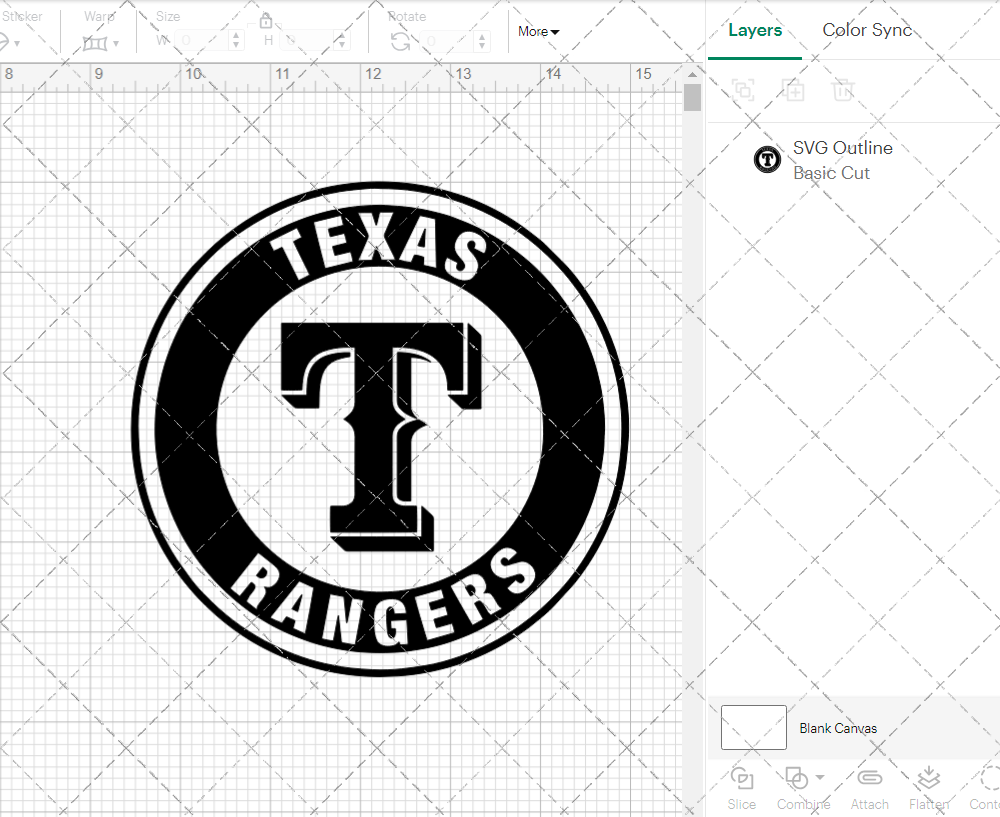The image size is (1000, 817).
Task: Click the Delete layer trash icon
Action: tap(843, 91)
